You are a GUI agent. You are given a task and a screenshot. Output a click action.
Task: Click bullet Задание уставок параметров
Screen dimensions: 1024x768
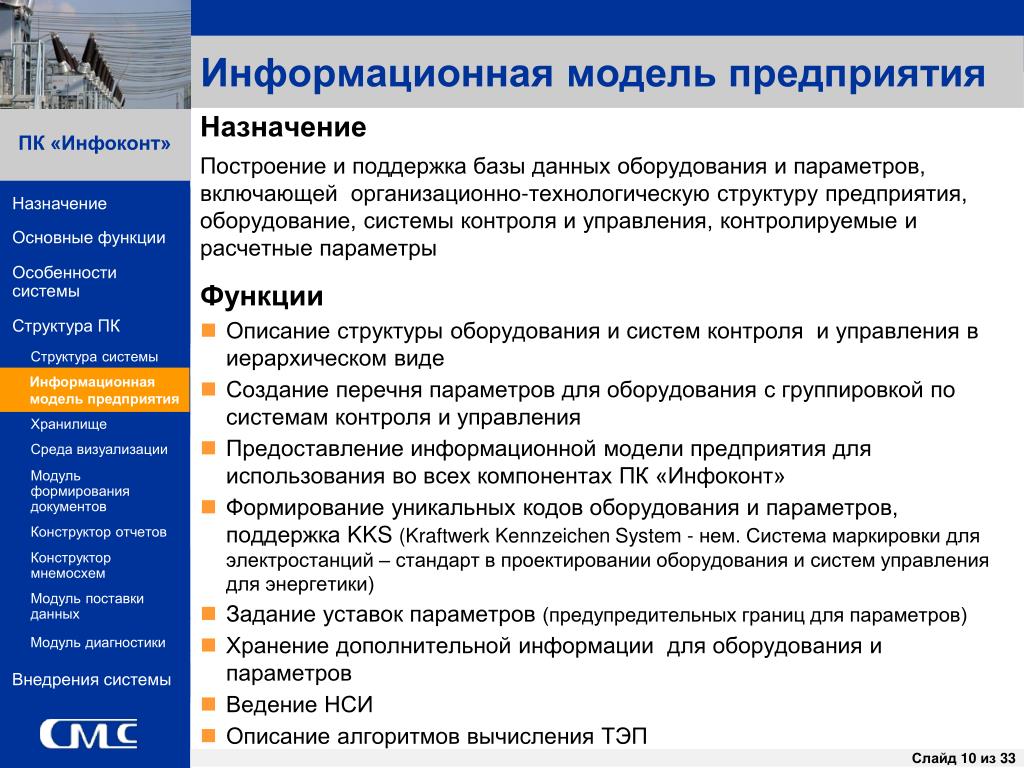pyautogui.click(x=596, y=615)
